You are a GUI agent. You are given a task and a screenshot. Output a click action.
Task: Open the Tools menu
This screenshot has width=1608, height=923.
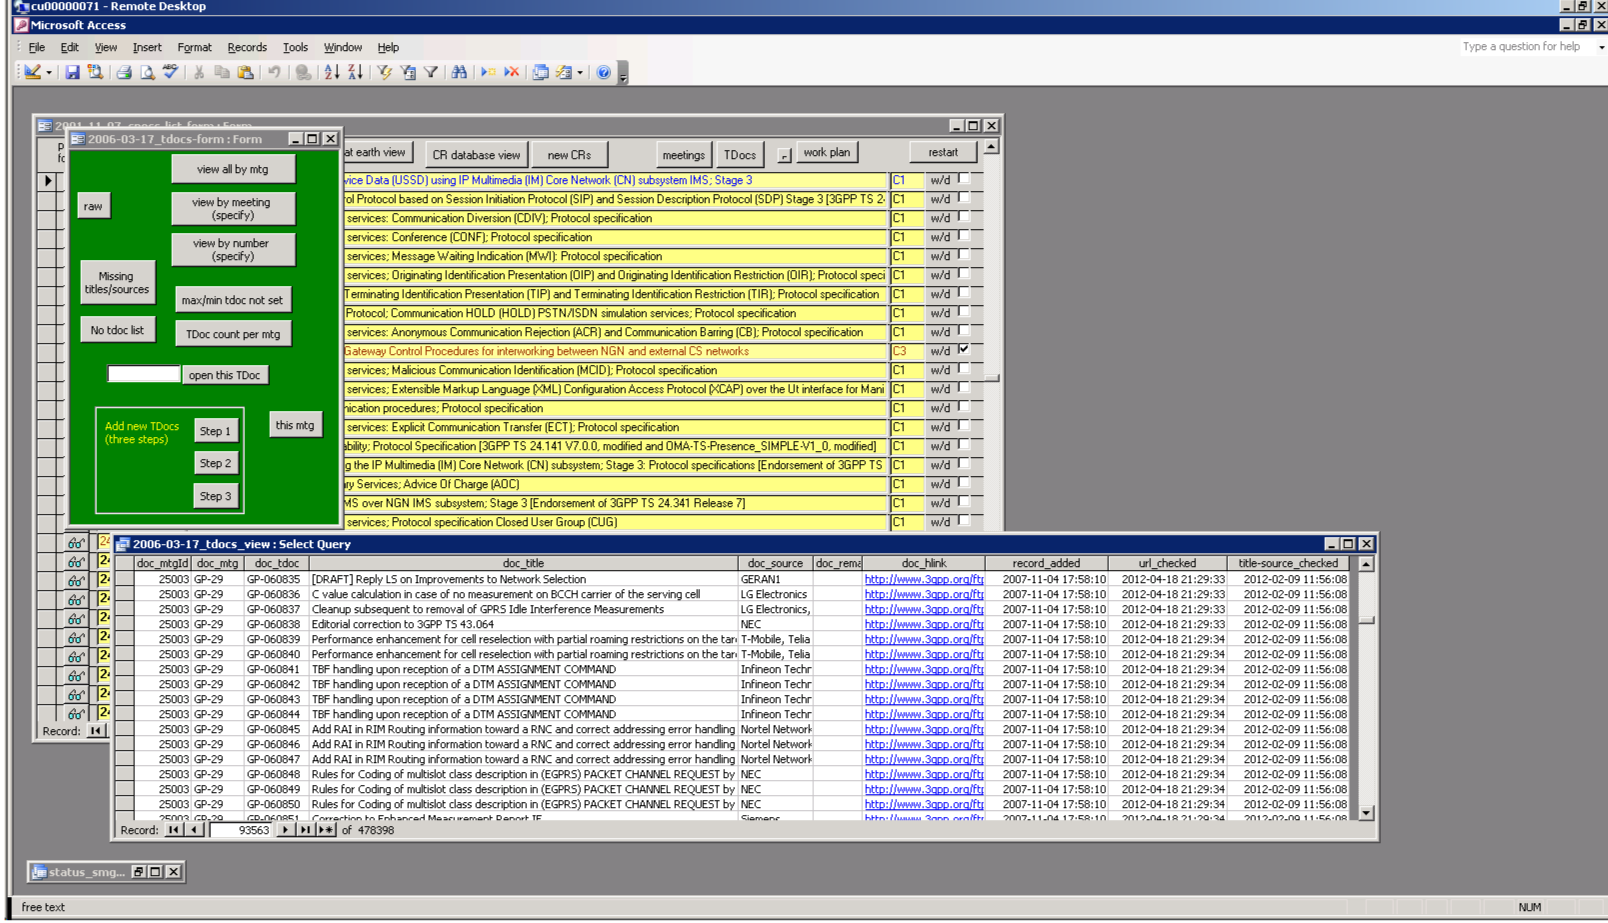pos(295,47)
